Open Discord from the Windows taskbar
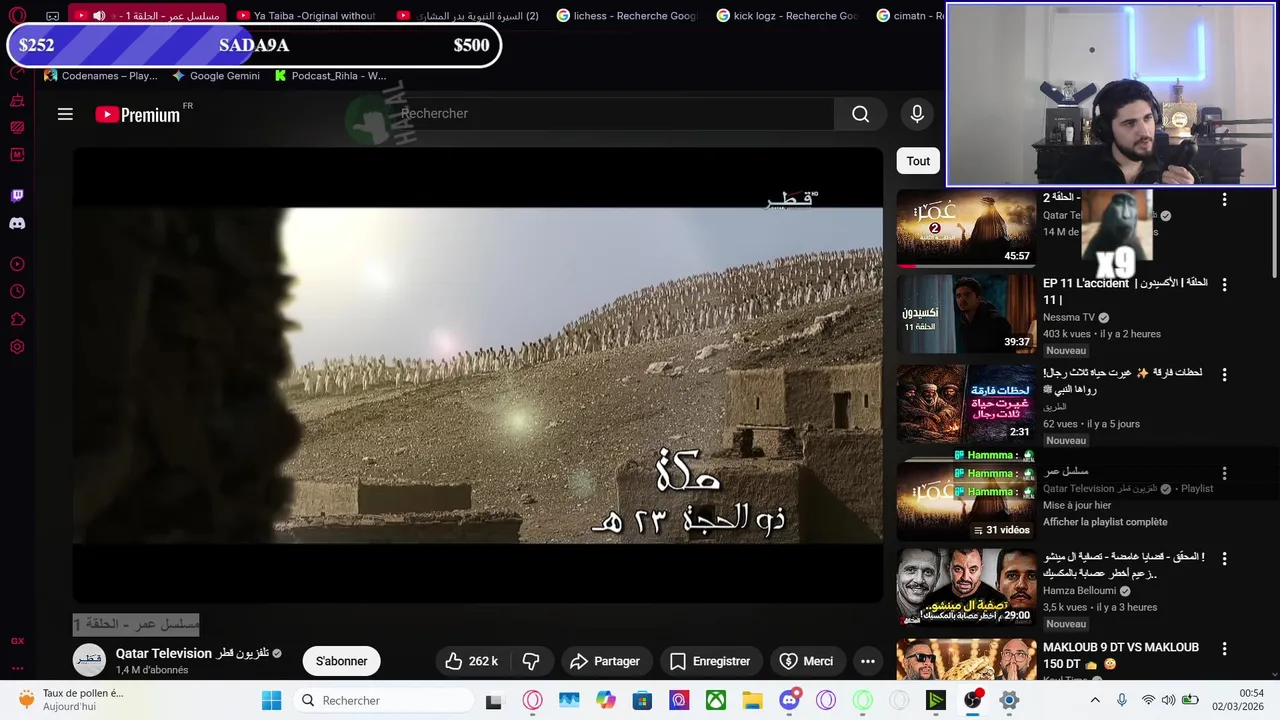The width and height of the screenshot is (1280, 720). click(x=790, y=699)
